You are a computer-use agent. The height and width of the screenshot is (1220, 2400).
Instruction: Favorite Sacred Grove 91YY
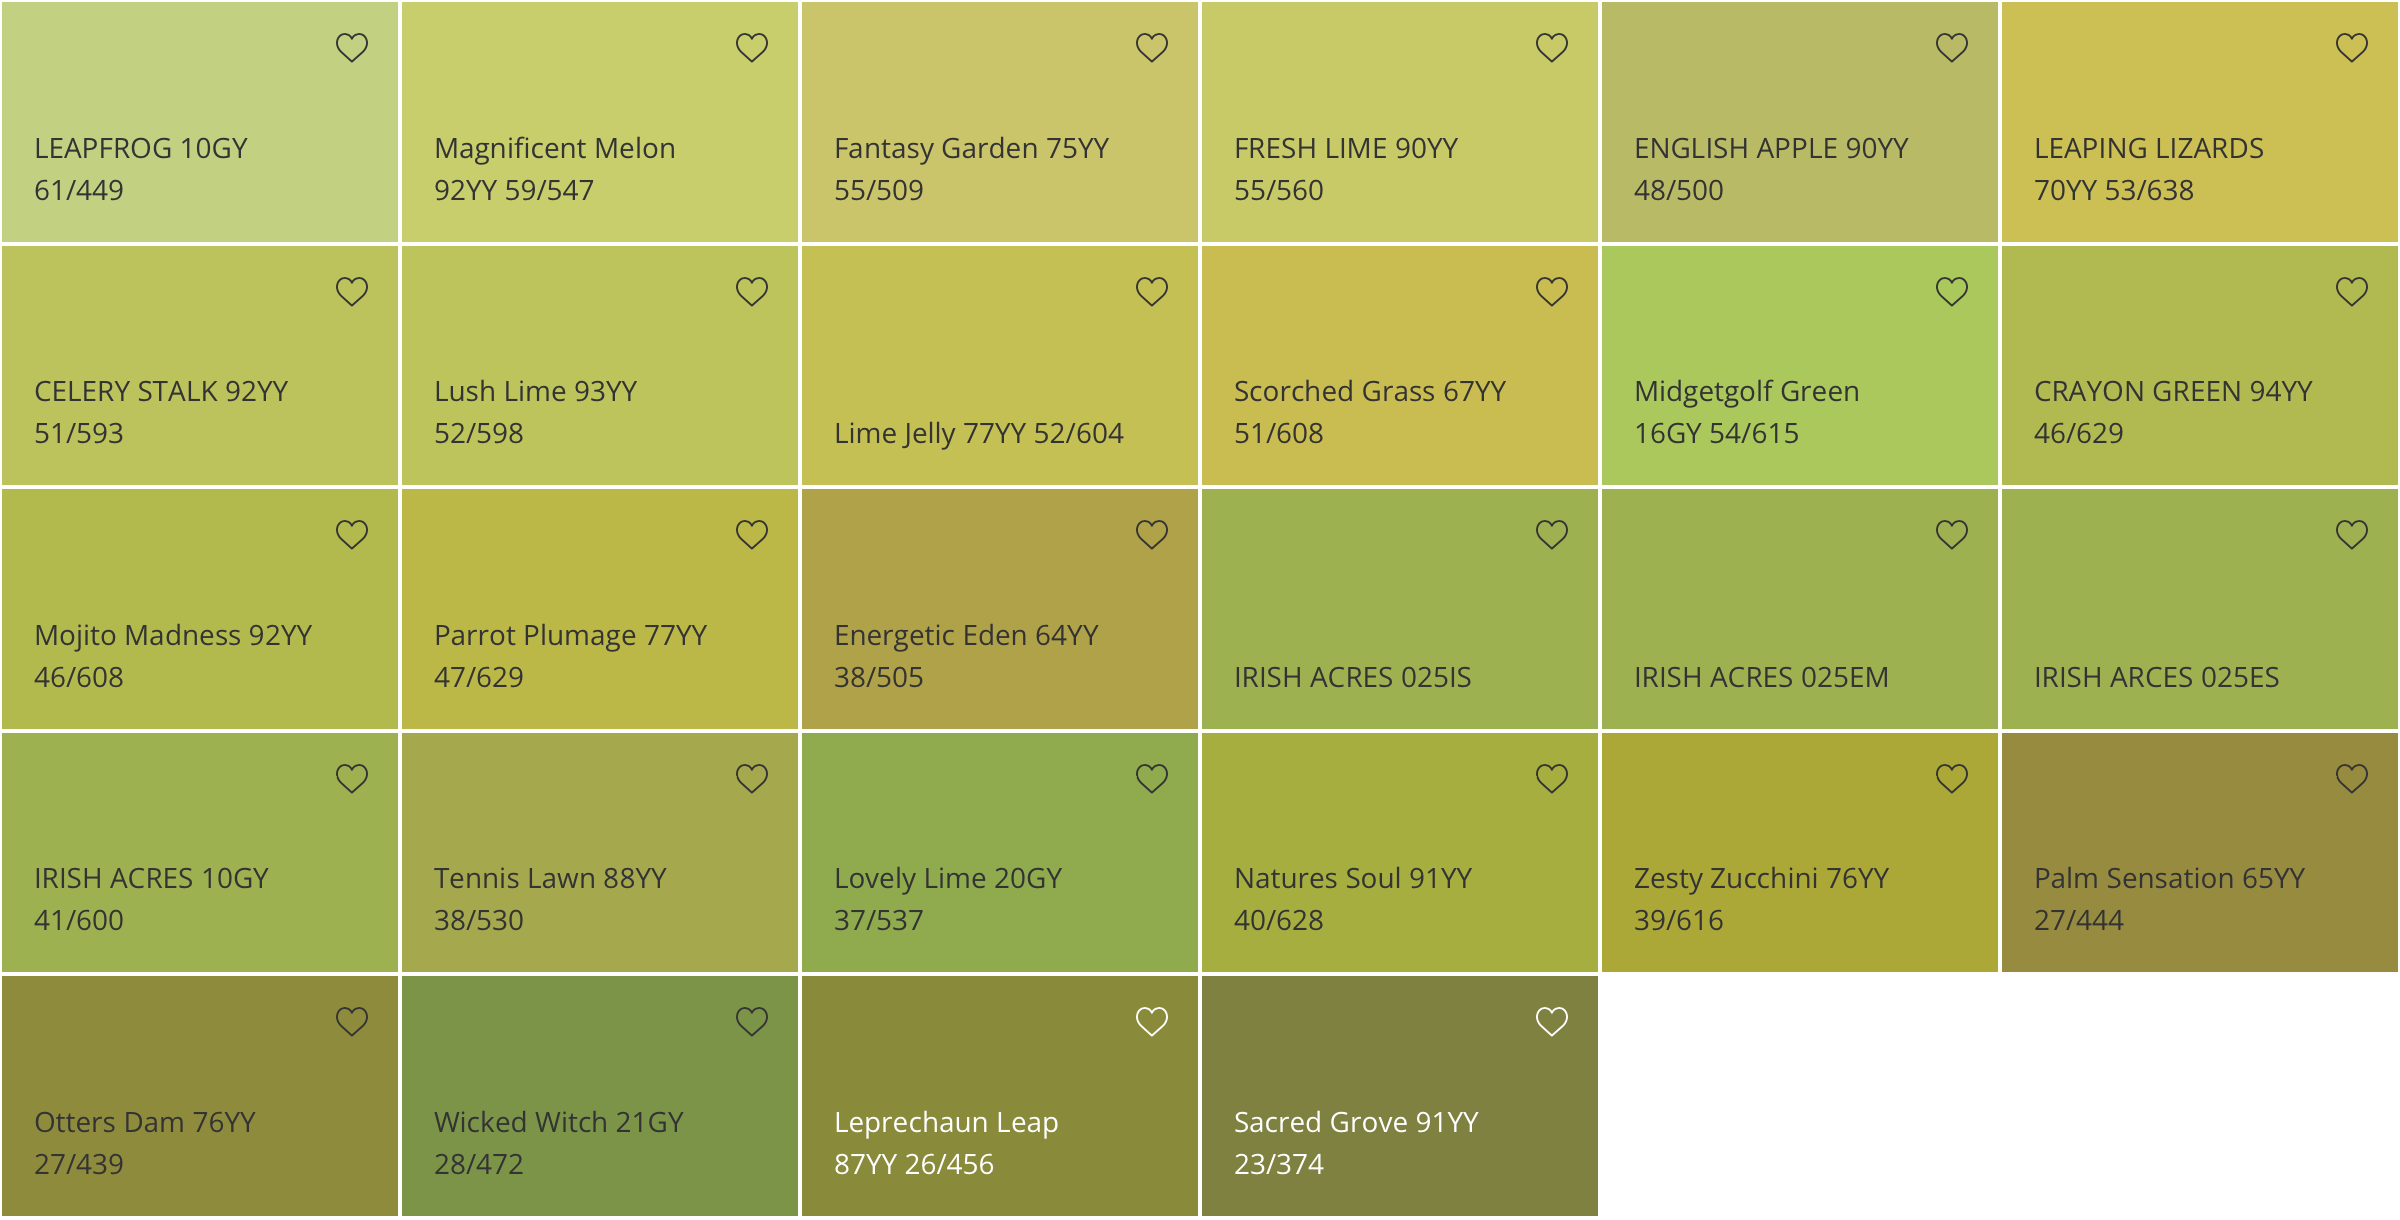tap(1552, 1022)
